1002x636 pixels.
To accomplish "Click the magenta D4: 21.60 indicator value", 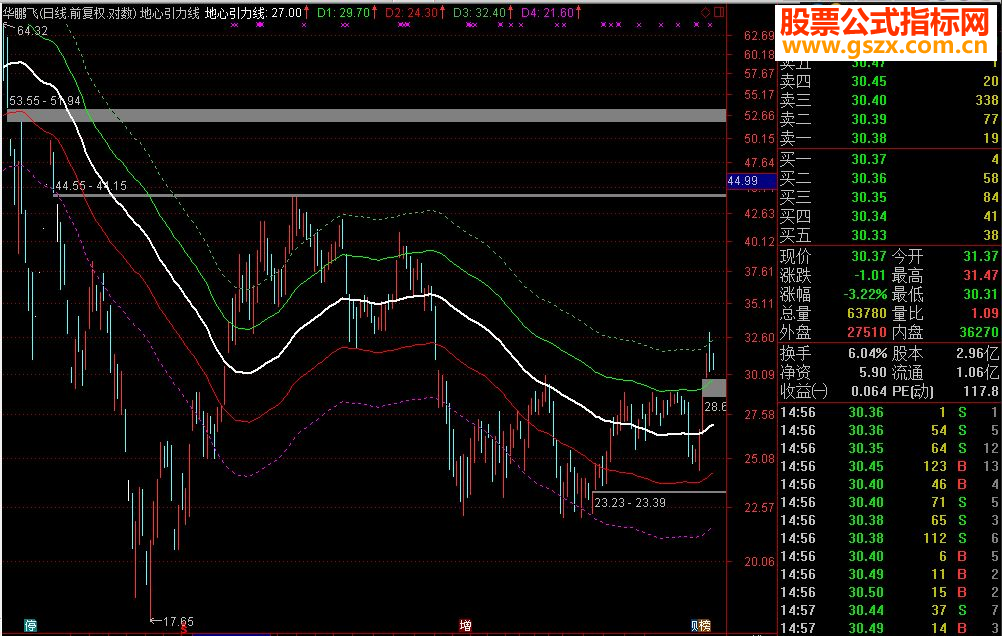I will coord(547,13).
